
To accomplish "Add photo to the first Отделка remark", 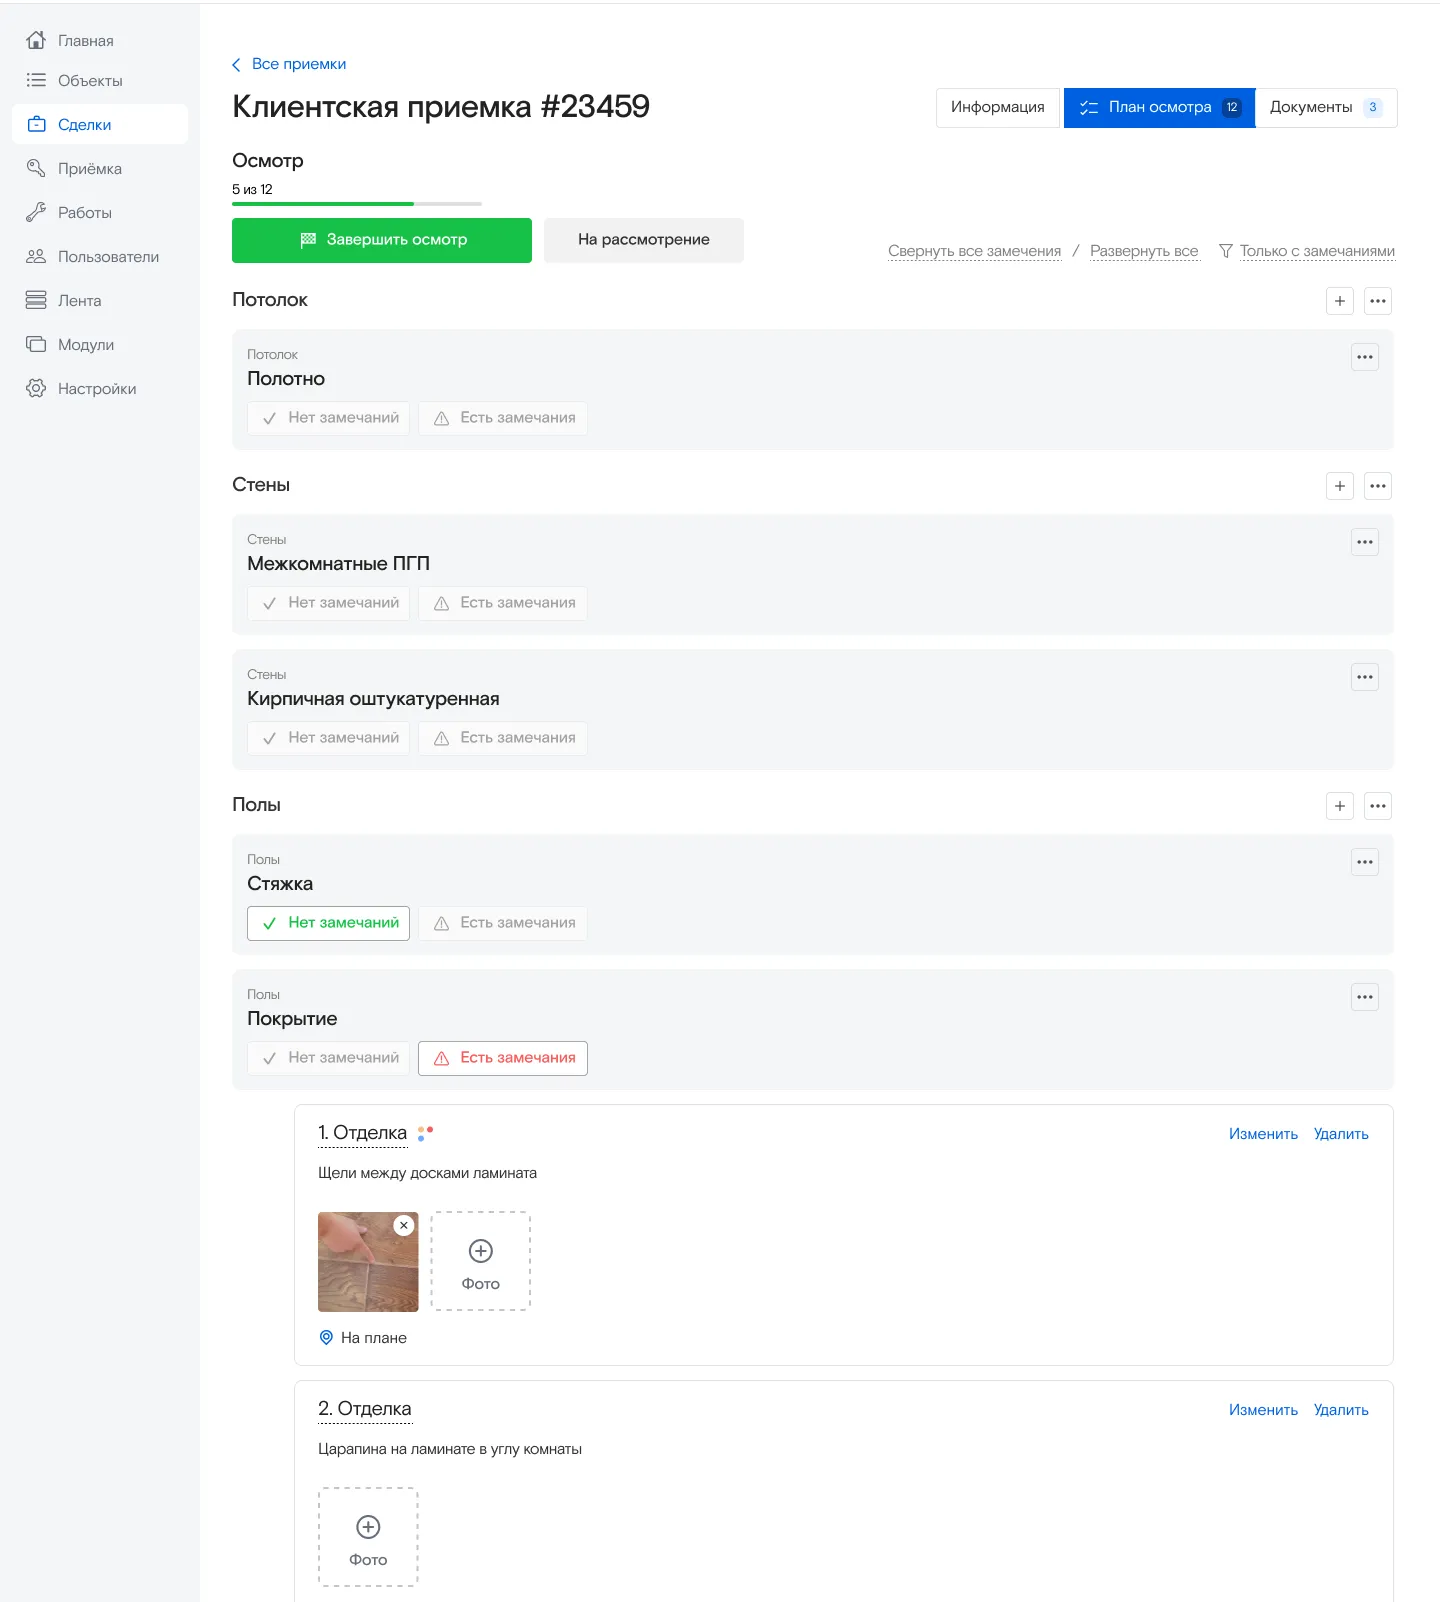I will 480,1261.
